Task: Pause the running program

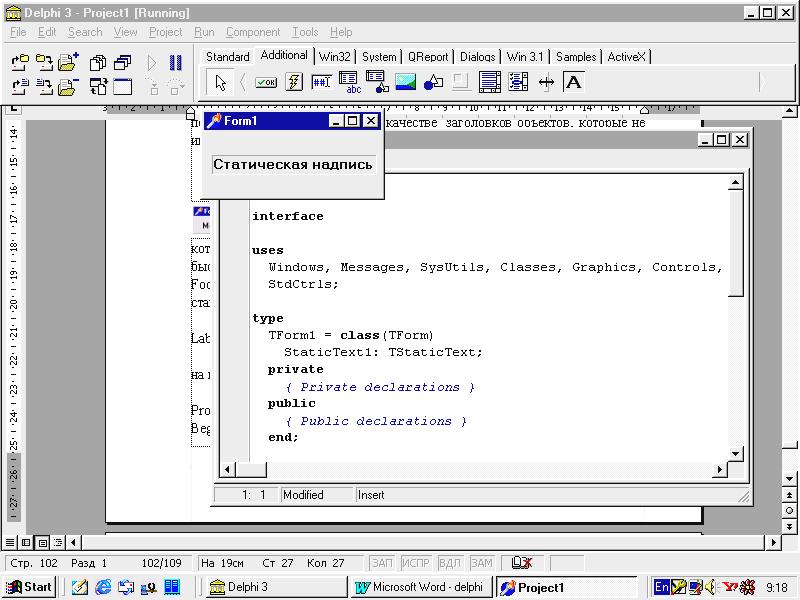Action: (x=176, y=63)
